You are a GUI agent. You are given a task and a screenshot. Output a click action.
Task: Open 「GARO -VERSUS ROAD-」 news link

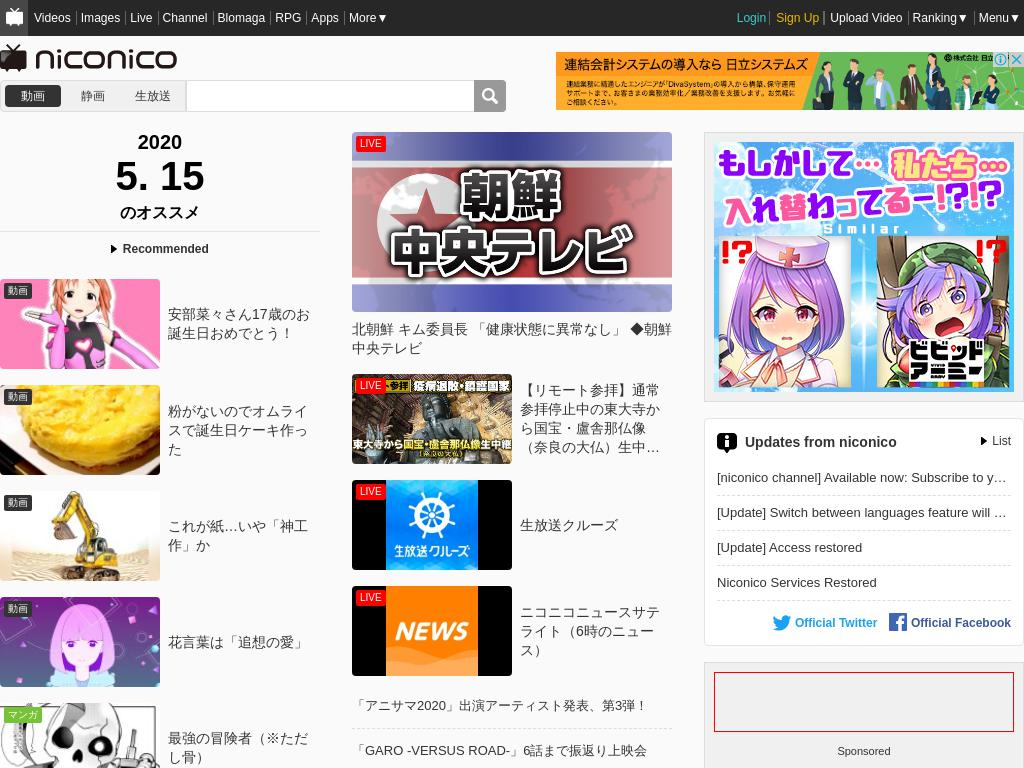(x=500, y=751)
